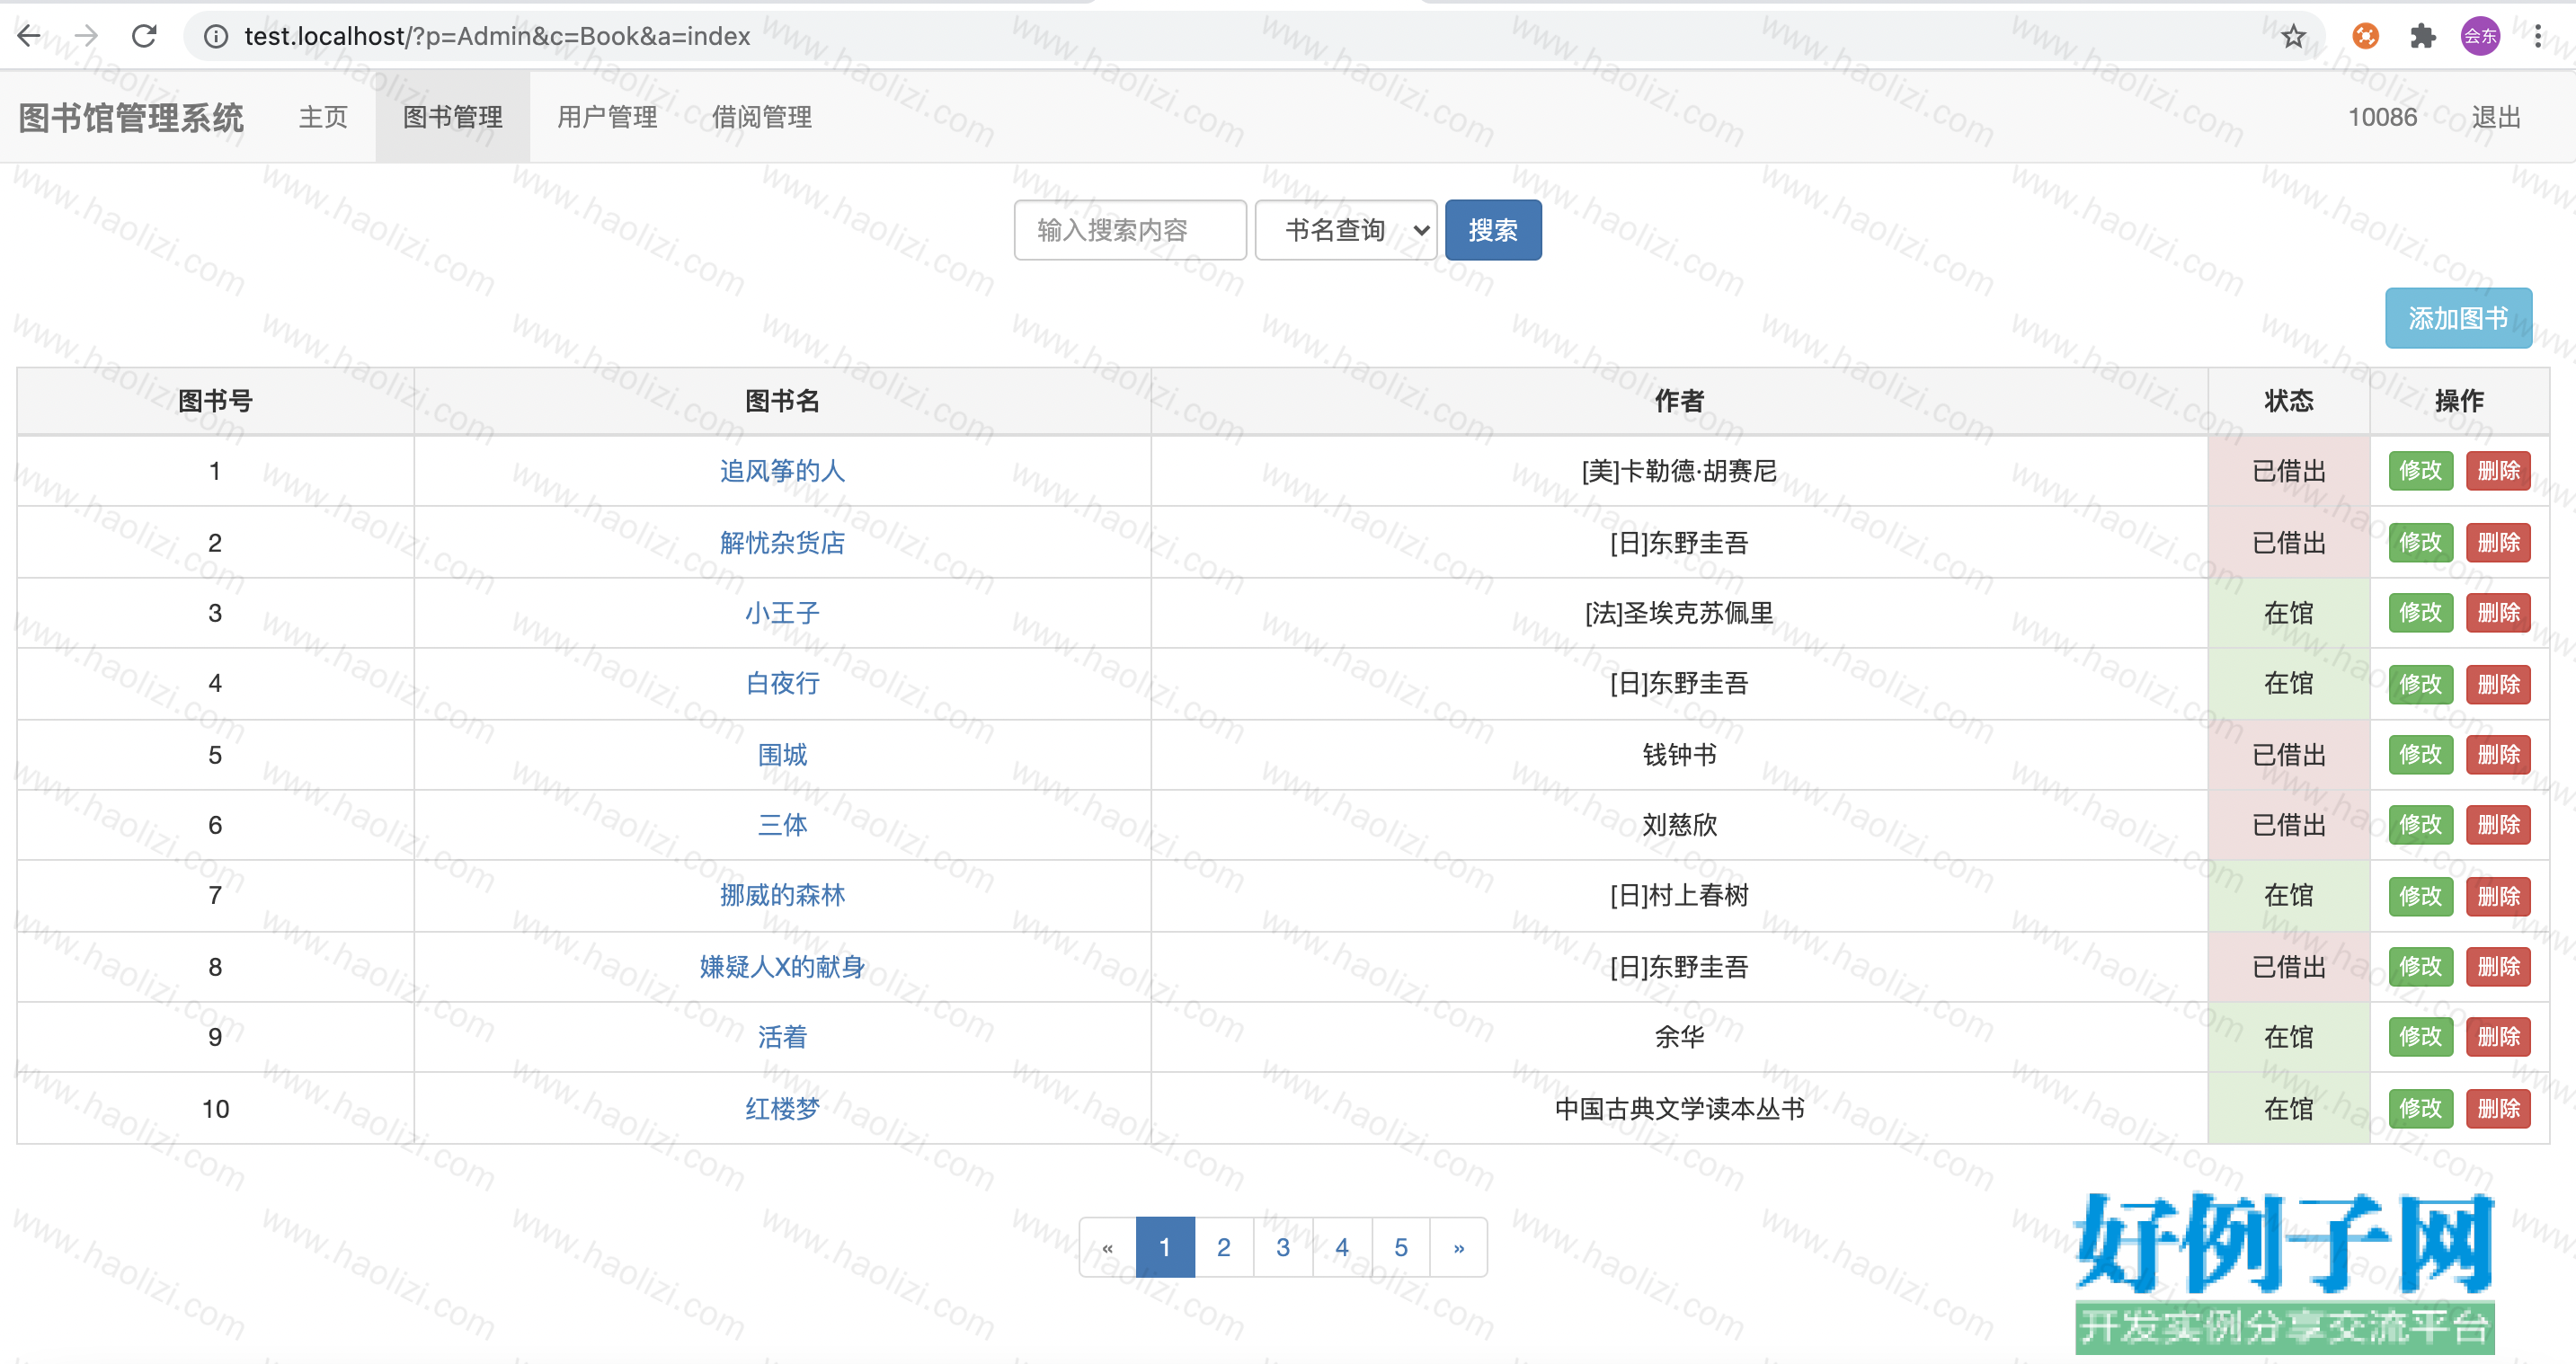The height and width of the screenshot is (1364, 2576).
Task: Go to pagination page 3
Action: [x=1283, y=1247]
